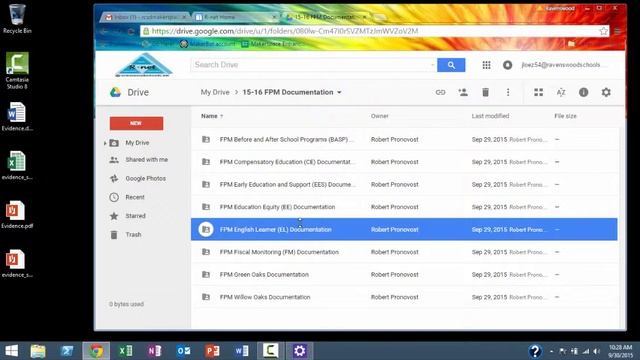Select My Drive in sidebar
Viewport: 640px width, 360px height.
pos(137,143)
